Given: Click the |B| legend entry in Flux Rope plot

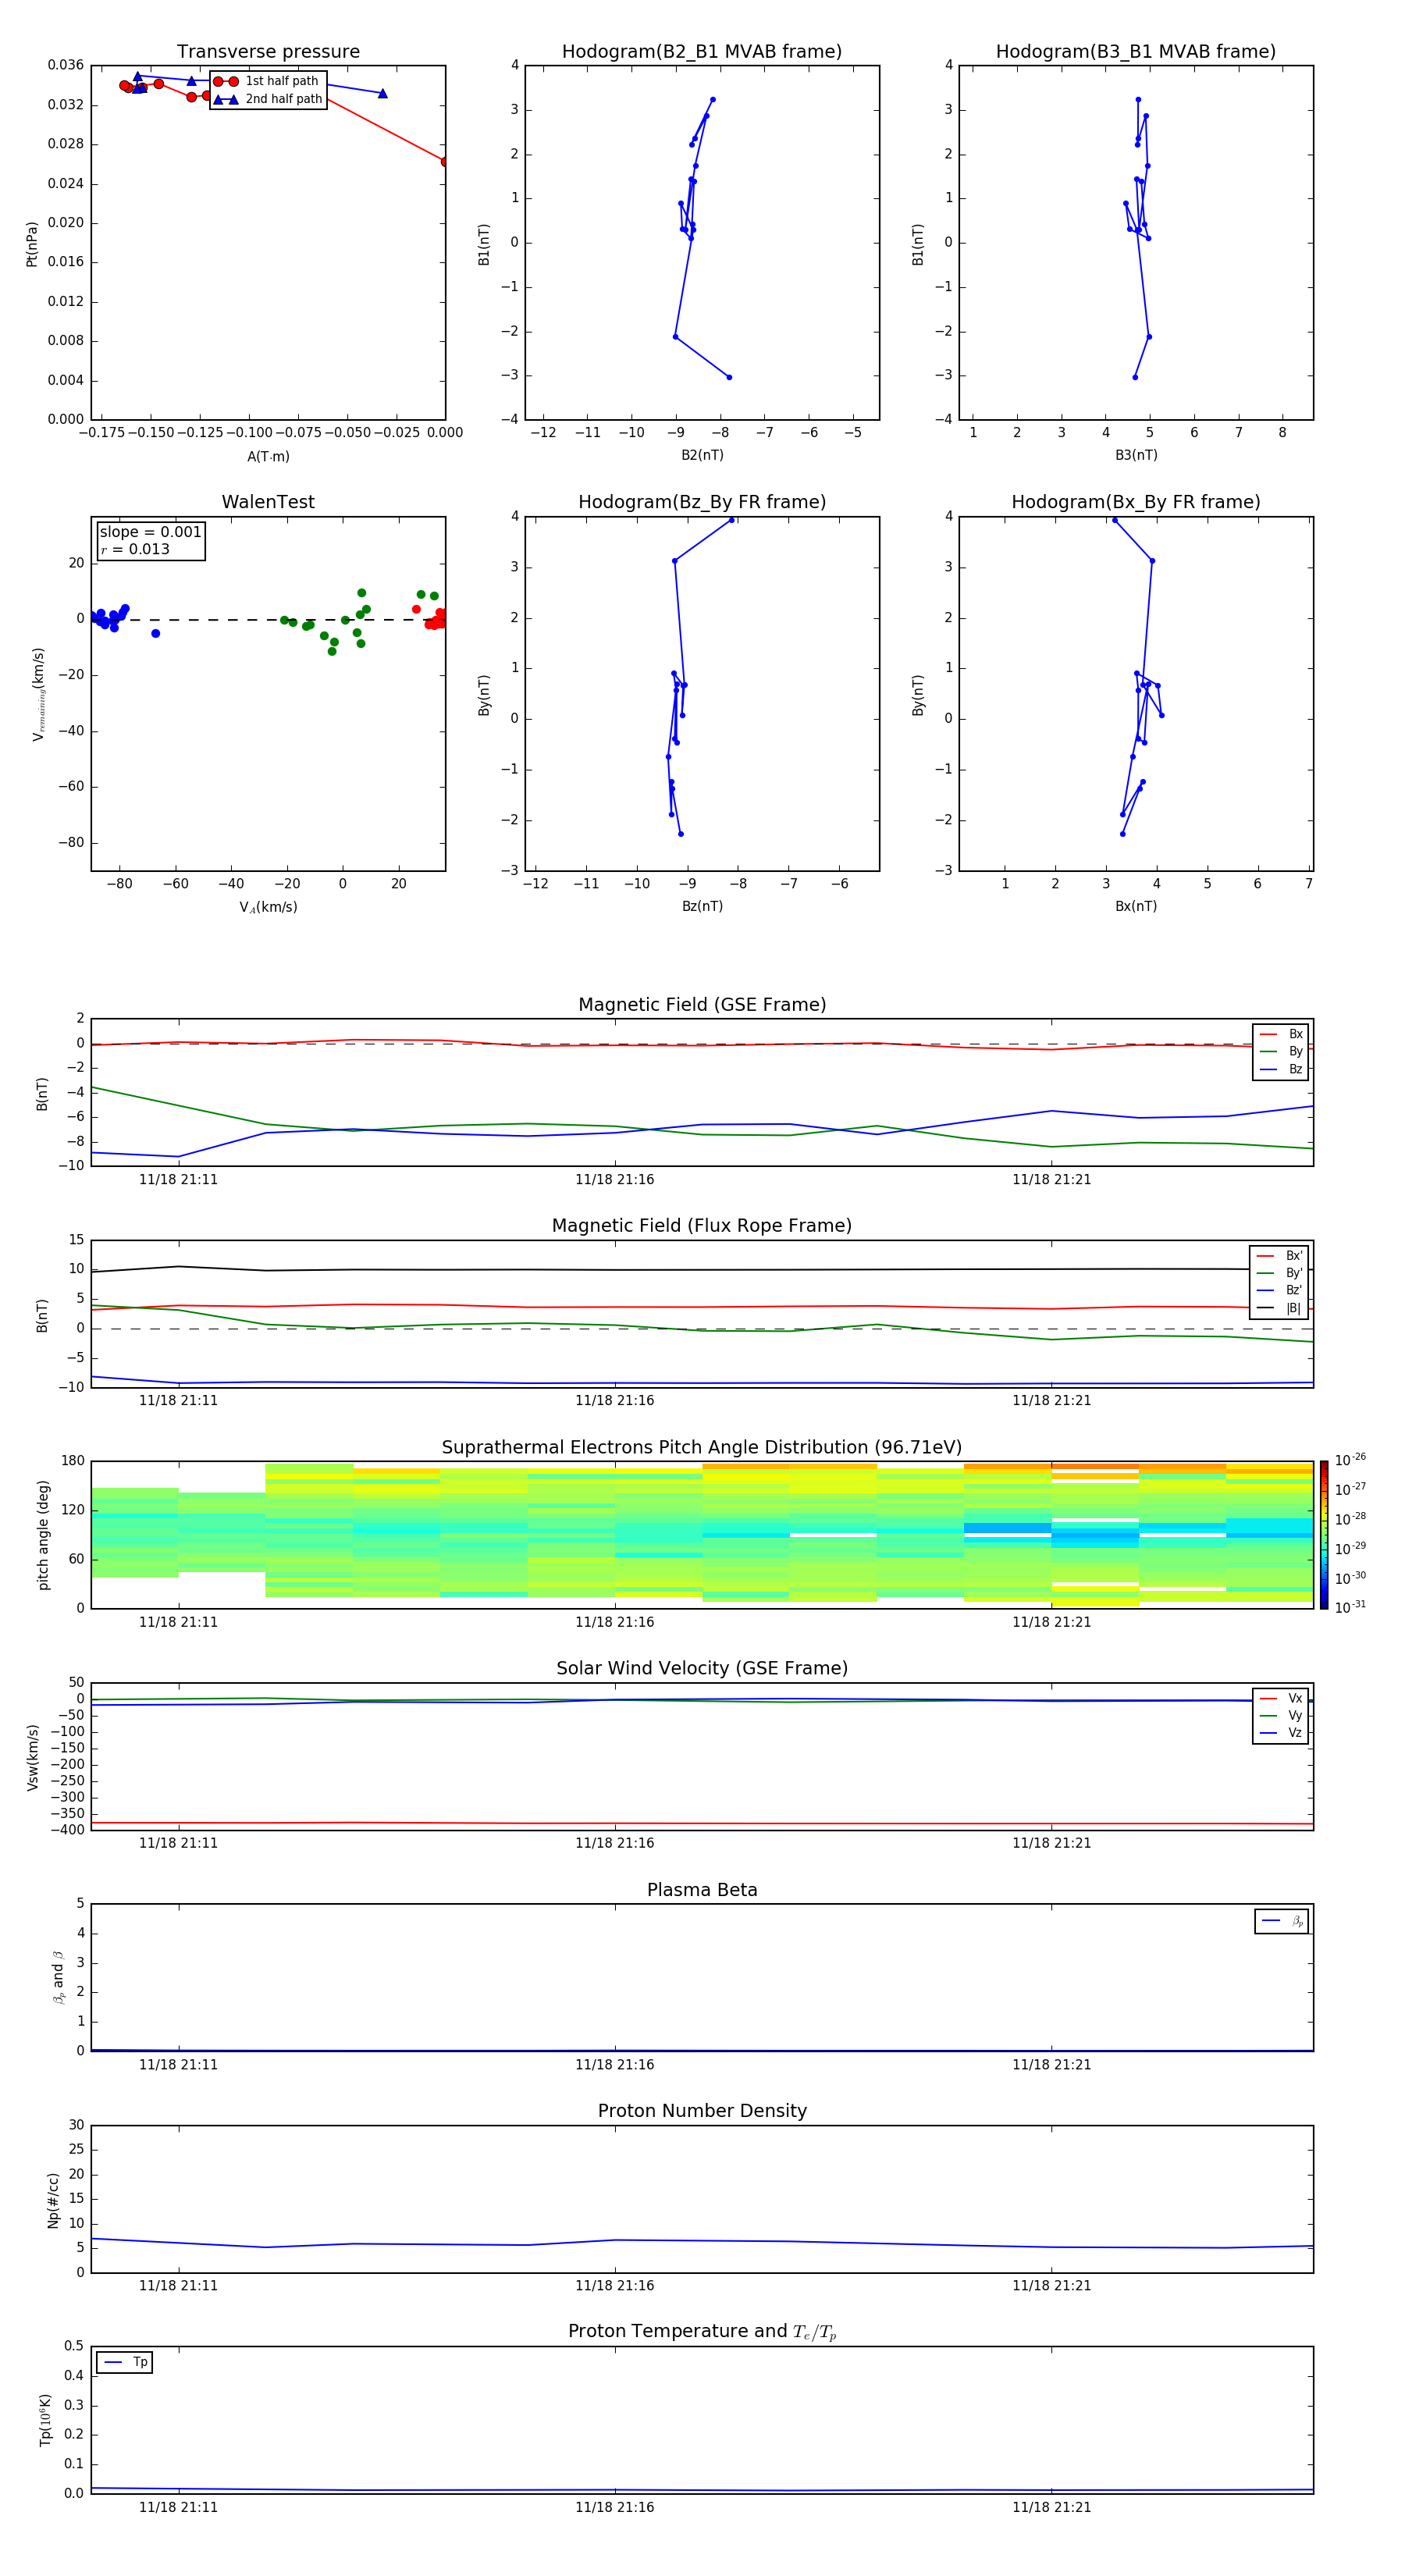Looking at the screenshot, I should click(x=1279, y=1308).
